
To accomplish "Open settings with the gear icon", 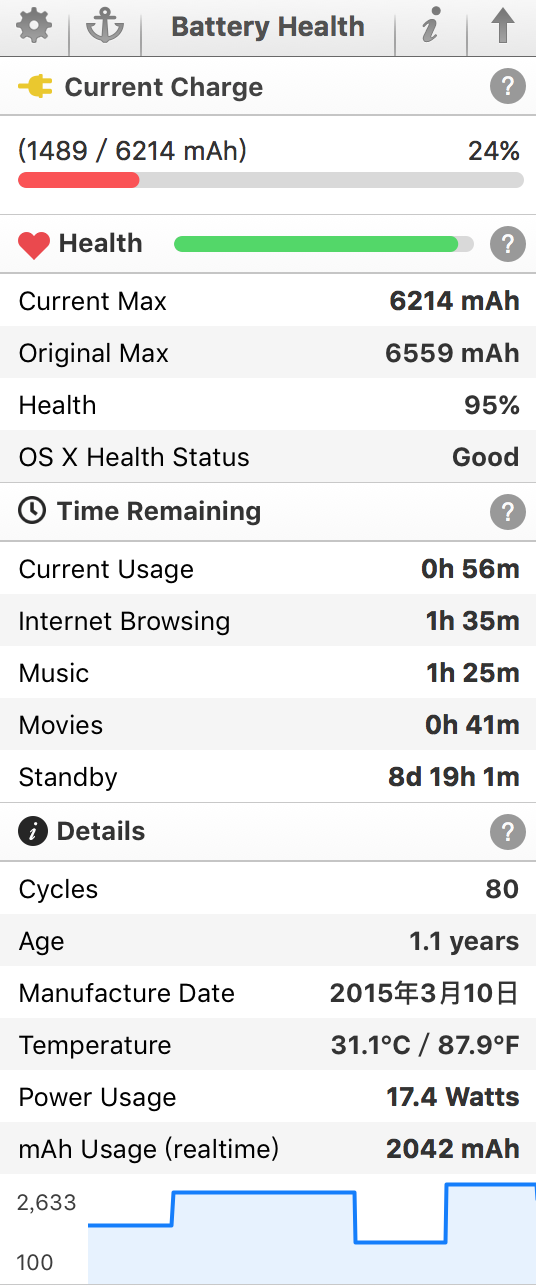I will click(34, 27).
